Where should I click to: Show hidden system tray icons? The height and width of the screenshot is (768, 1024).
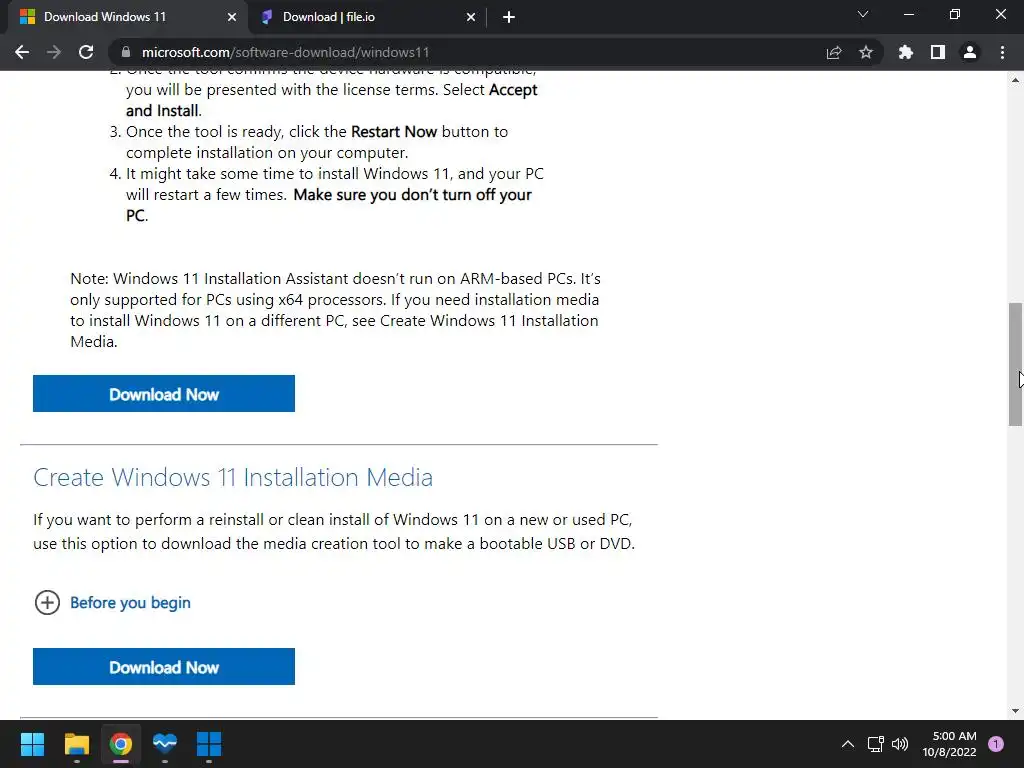[848, 744]
